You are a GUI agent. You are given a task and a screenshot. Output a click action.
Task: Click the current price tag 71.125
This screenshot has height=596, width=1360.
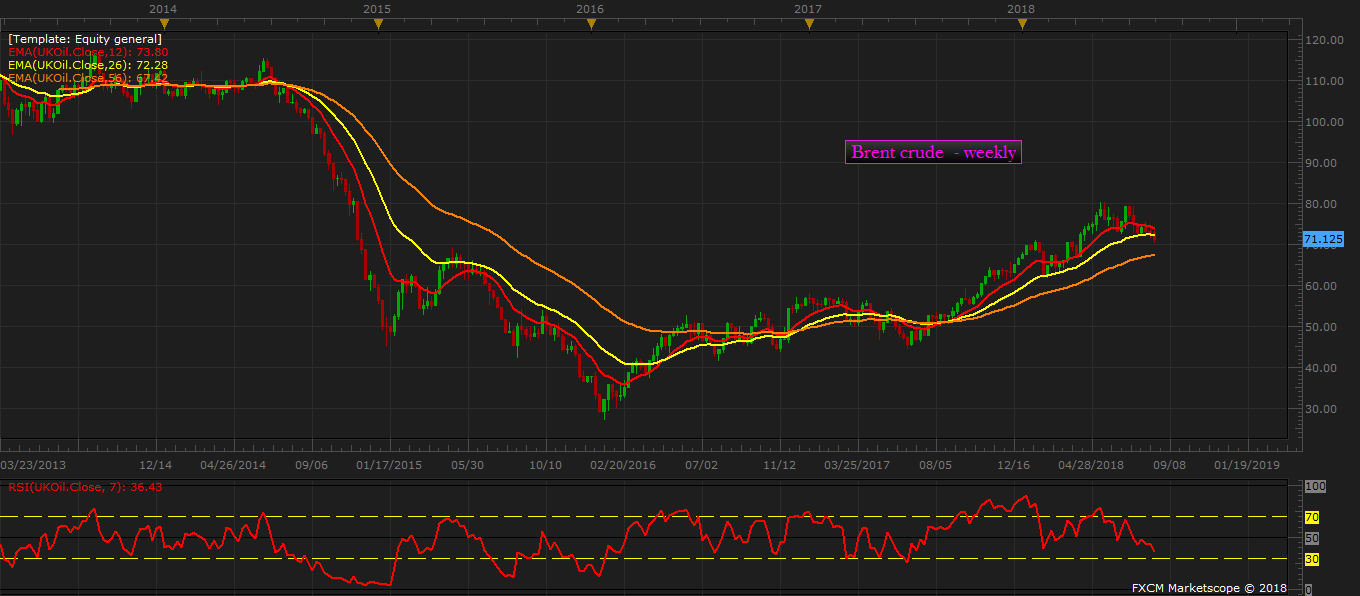(x=1323, y=240)
